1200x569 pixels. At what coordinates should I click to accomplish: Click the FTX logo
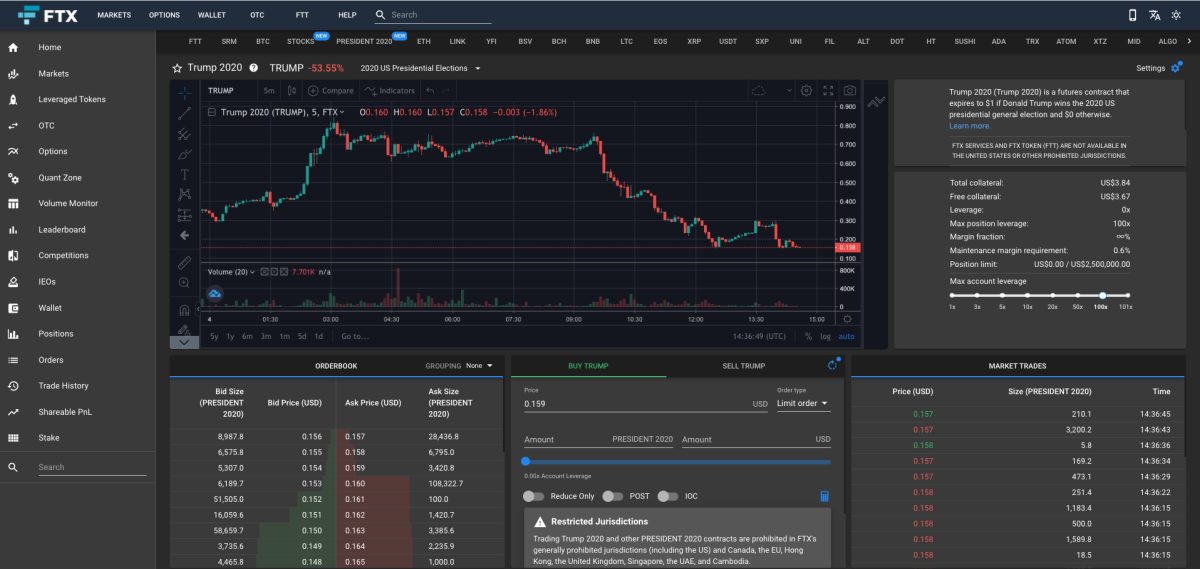coord(48,15)
